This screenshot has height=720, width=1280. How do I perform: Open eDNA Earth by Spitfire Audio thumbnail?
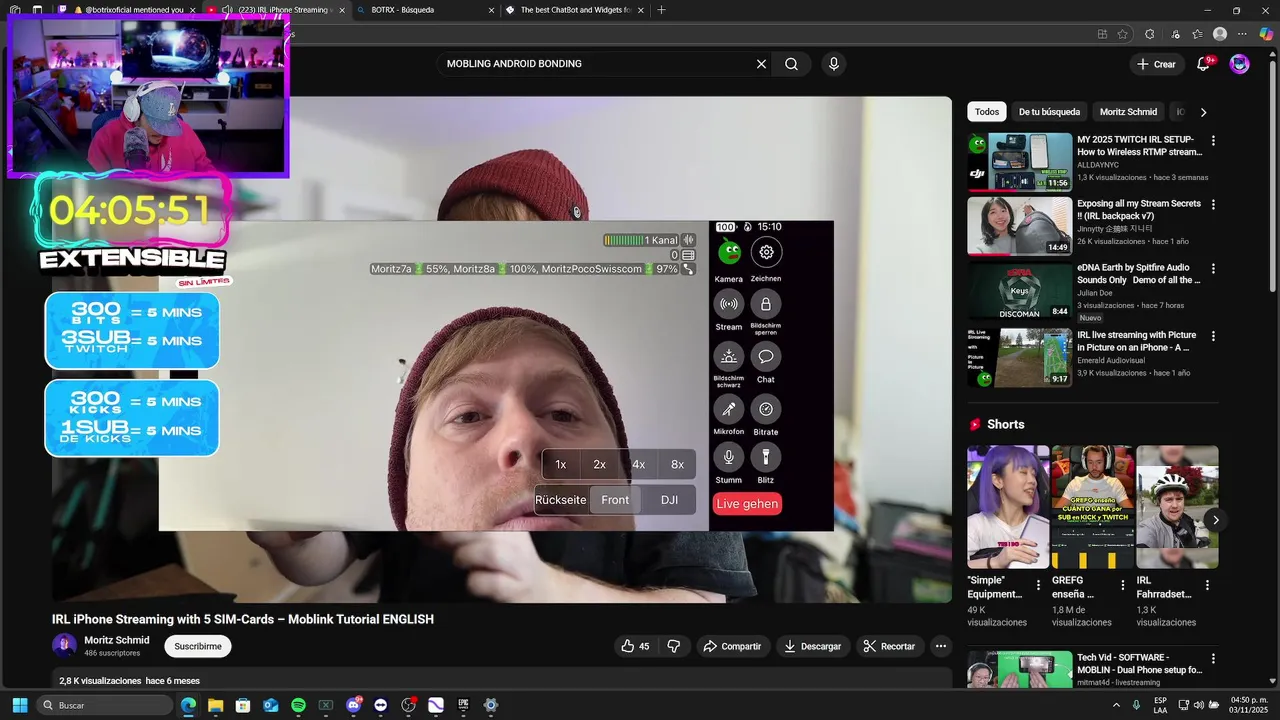pyautogui.click(x=1020, y=291)
